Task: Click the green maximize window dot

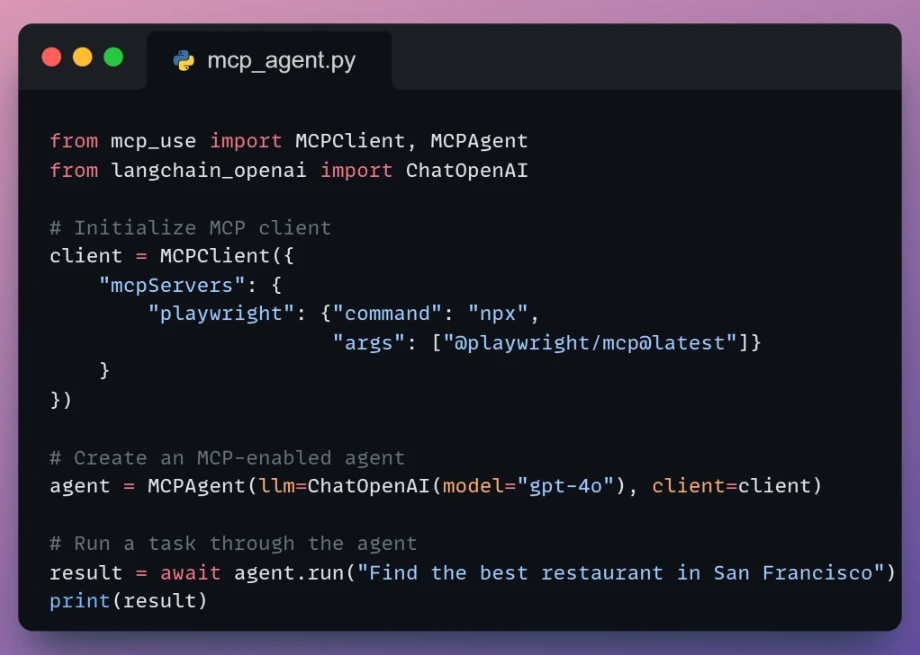Action: pos(113,57)
